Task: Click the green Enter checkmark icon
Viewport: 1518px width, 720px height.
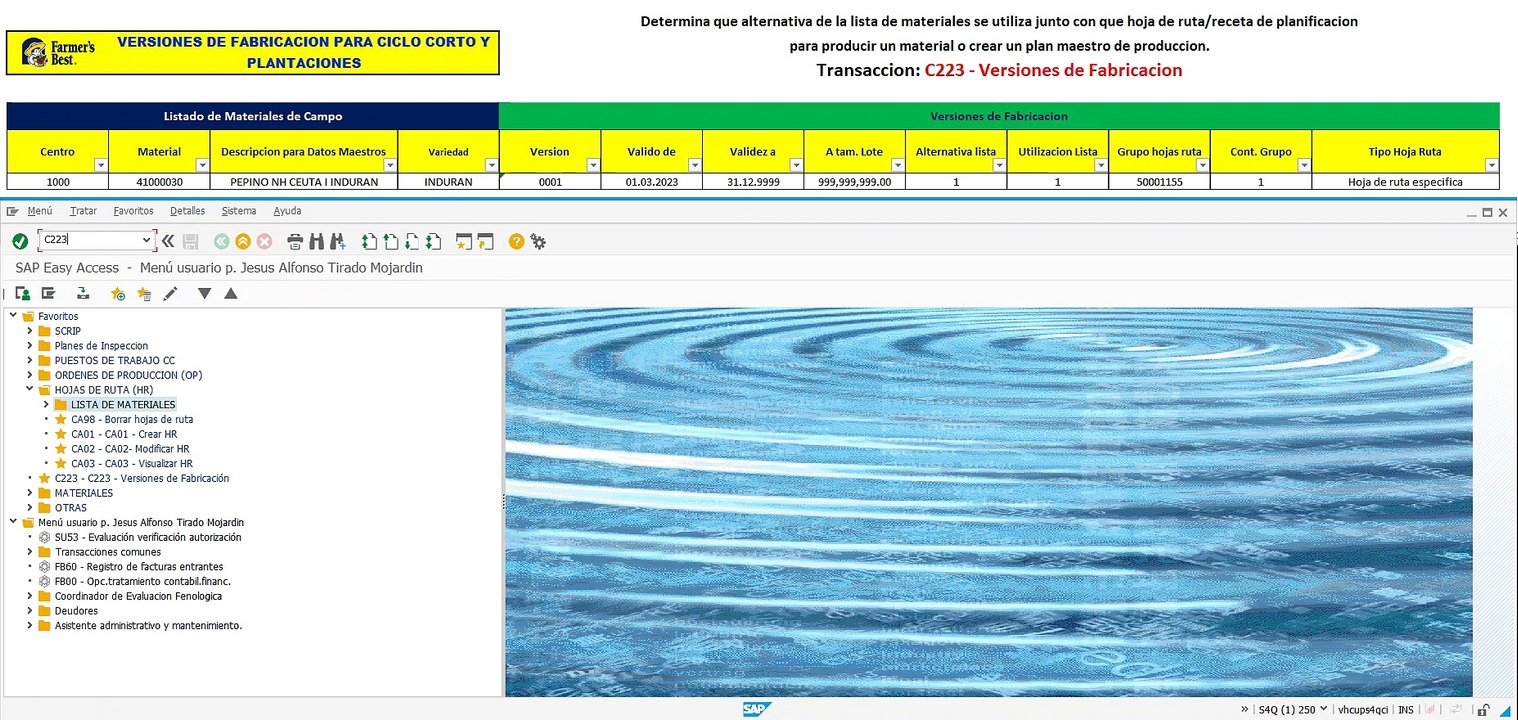Action: coord(20,241)
